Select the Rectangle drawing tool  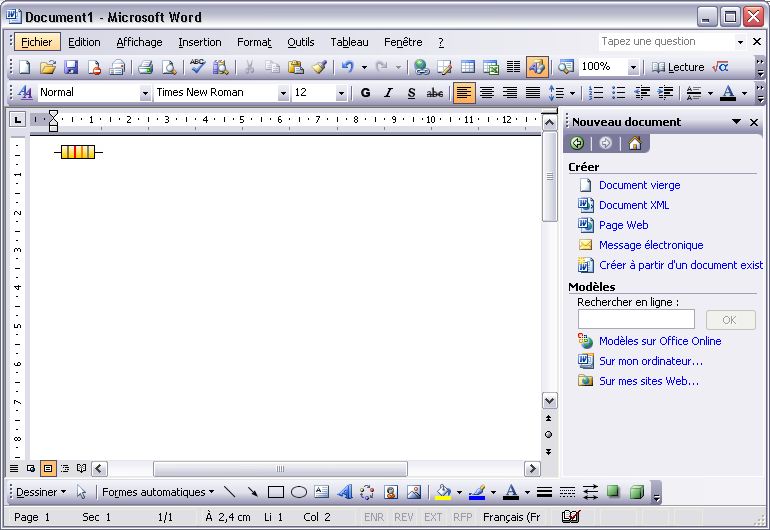click(275, 492)
